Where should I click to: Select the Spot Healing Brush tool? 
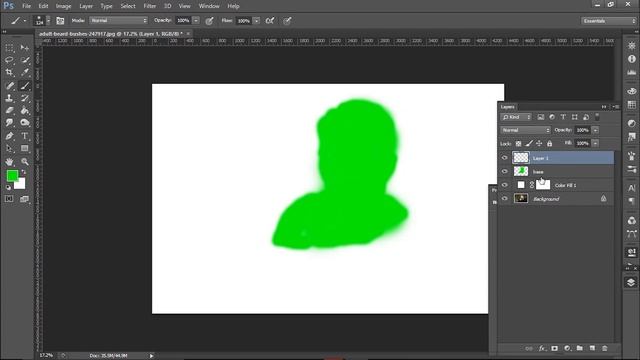tap(9, 86)
